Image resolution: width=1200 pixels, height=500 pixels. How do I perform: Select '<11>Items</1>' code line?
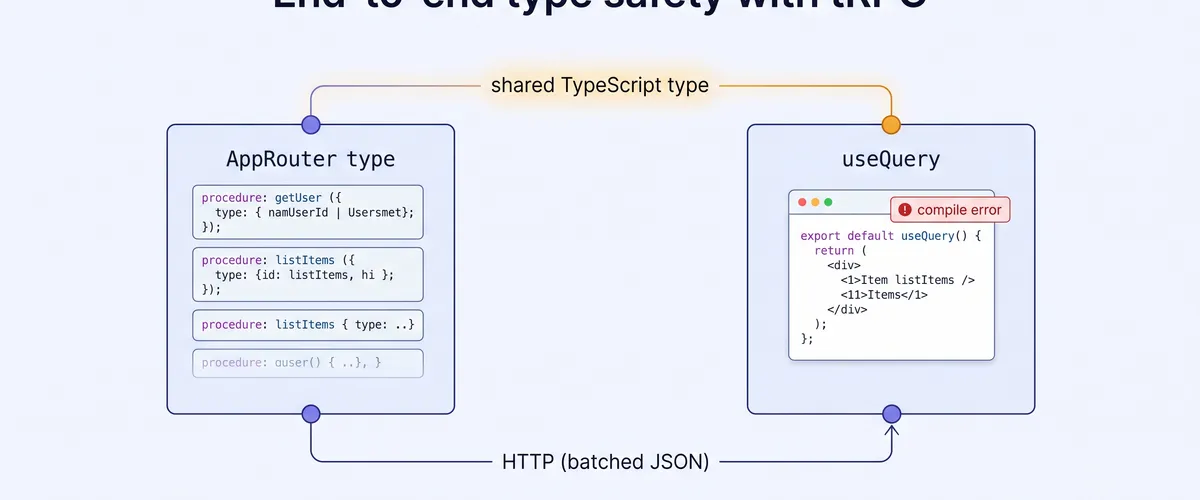[x=885, y=295]
